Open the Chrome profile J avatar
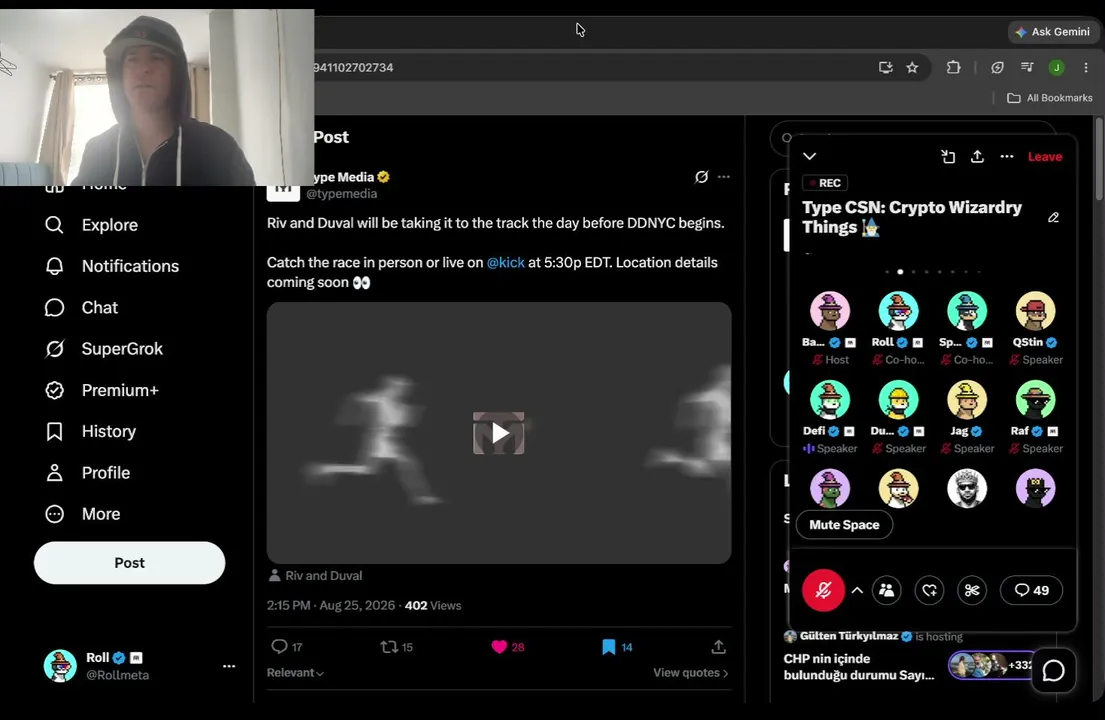The height and width of the screenshot is (720, 1105). click(x=1056, y=68)
